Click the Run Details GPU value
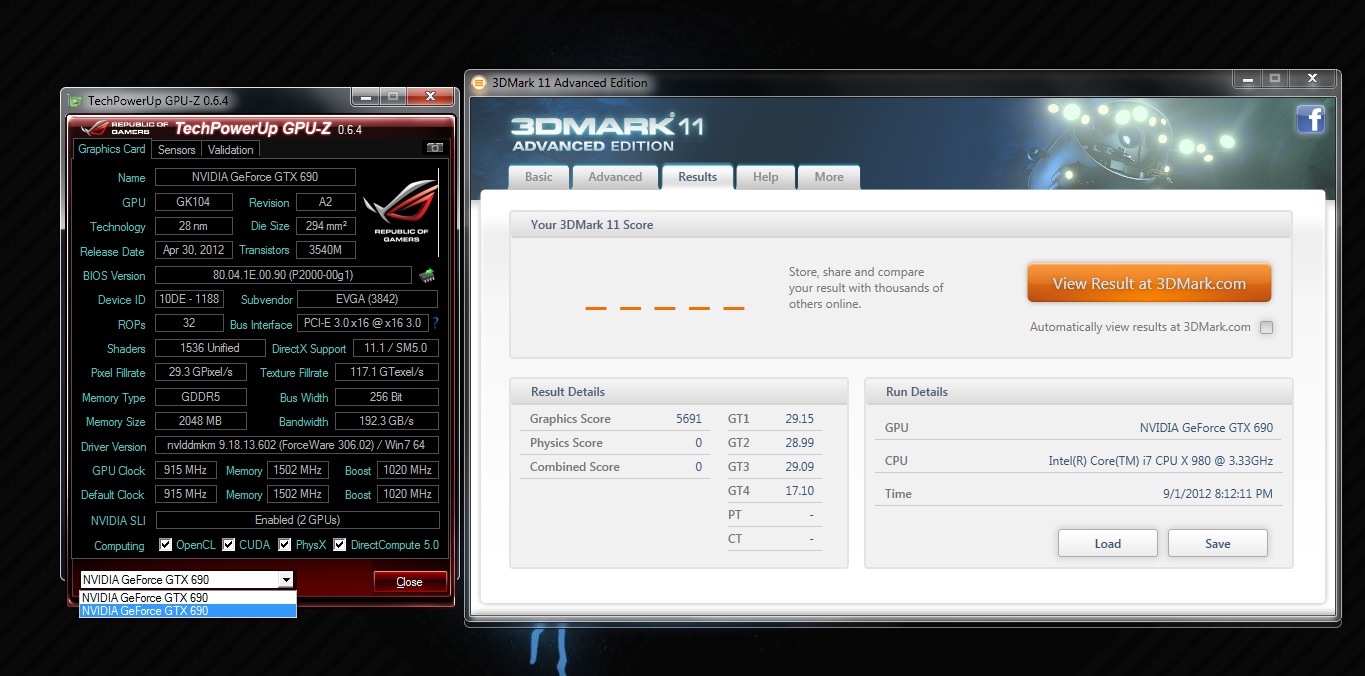The height and width of the screenshot is (676, 1365). click(1206, 427)
